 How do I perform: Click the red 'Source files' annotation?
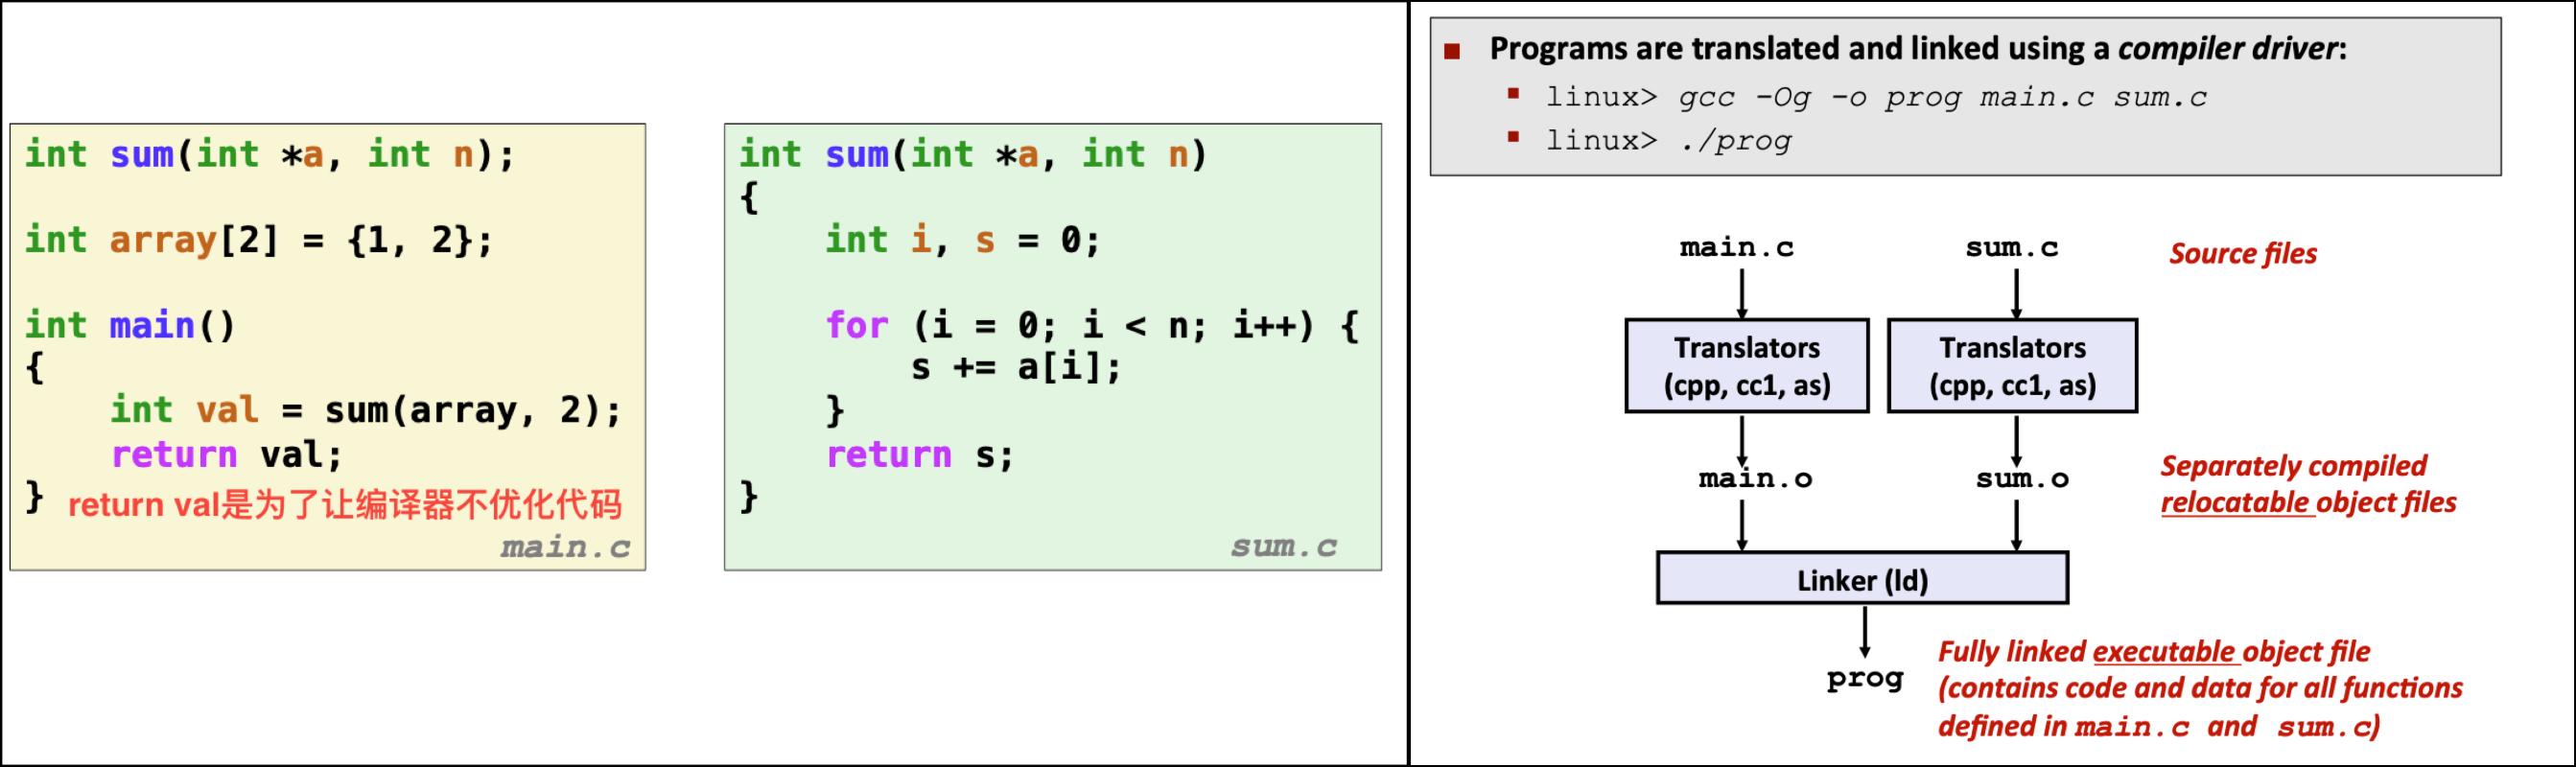[x=2243, y=254]
